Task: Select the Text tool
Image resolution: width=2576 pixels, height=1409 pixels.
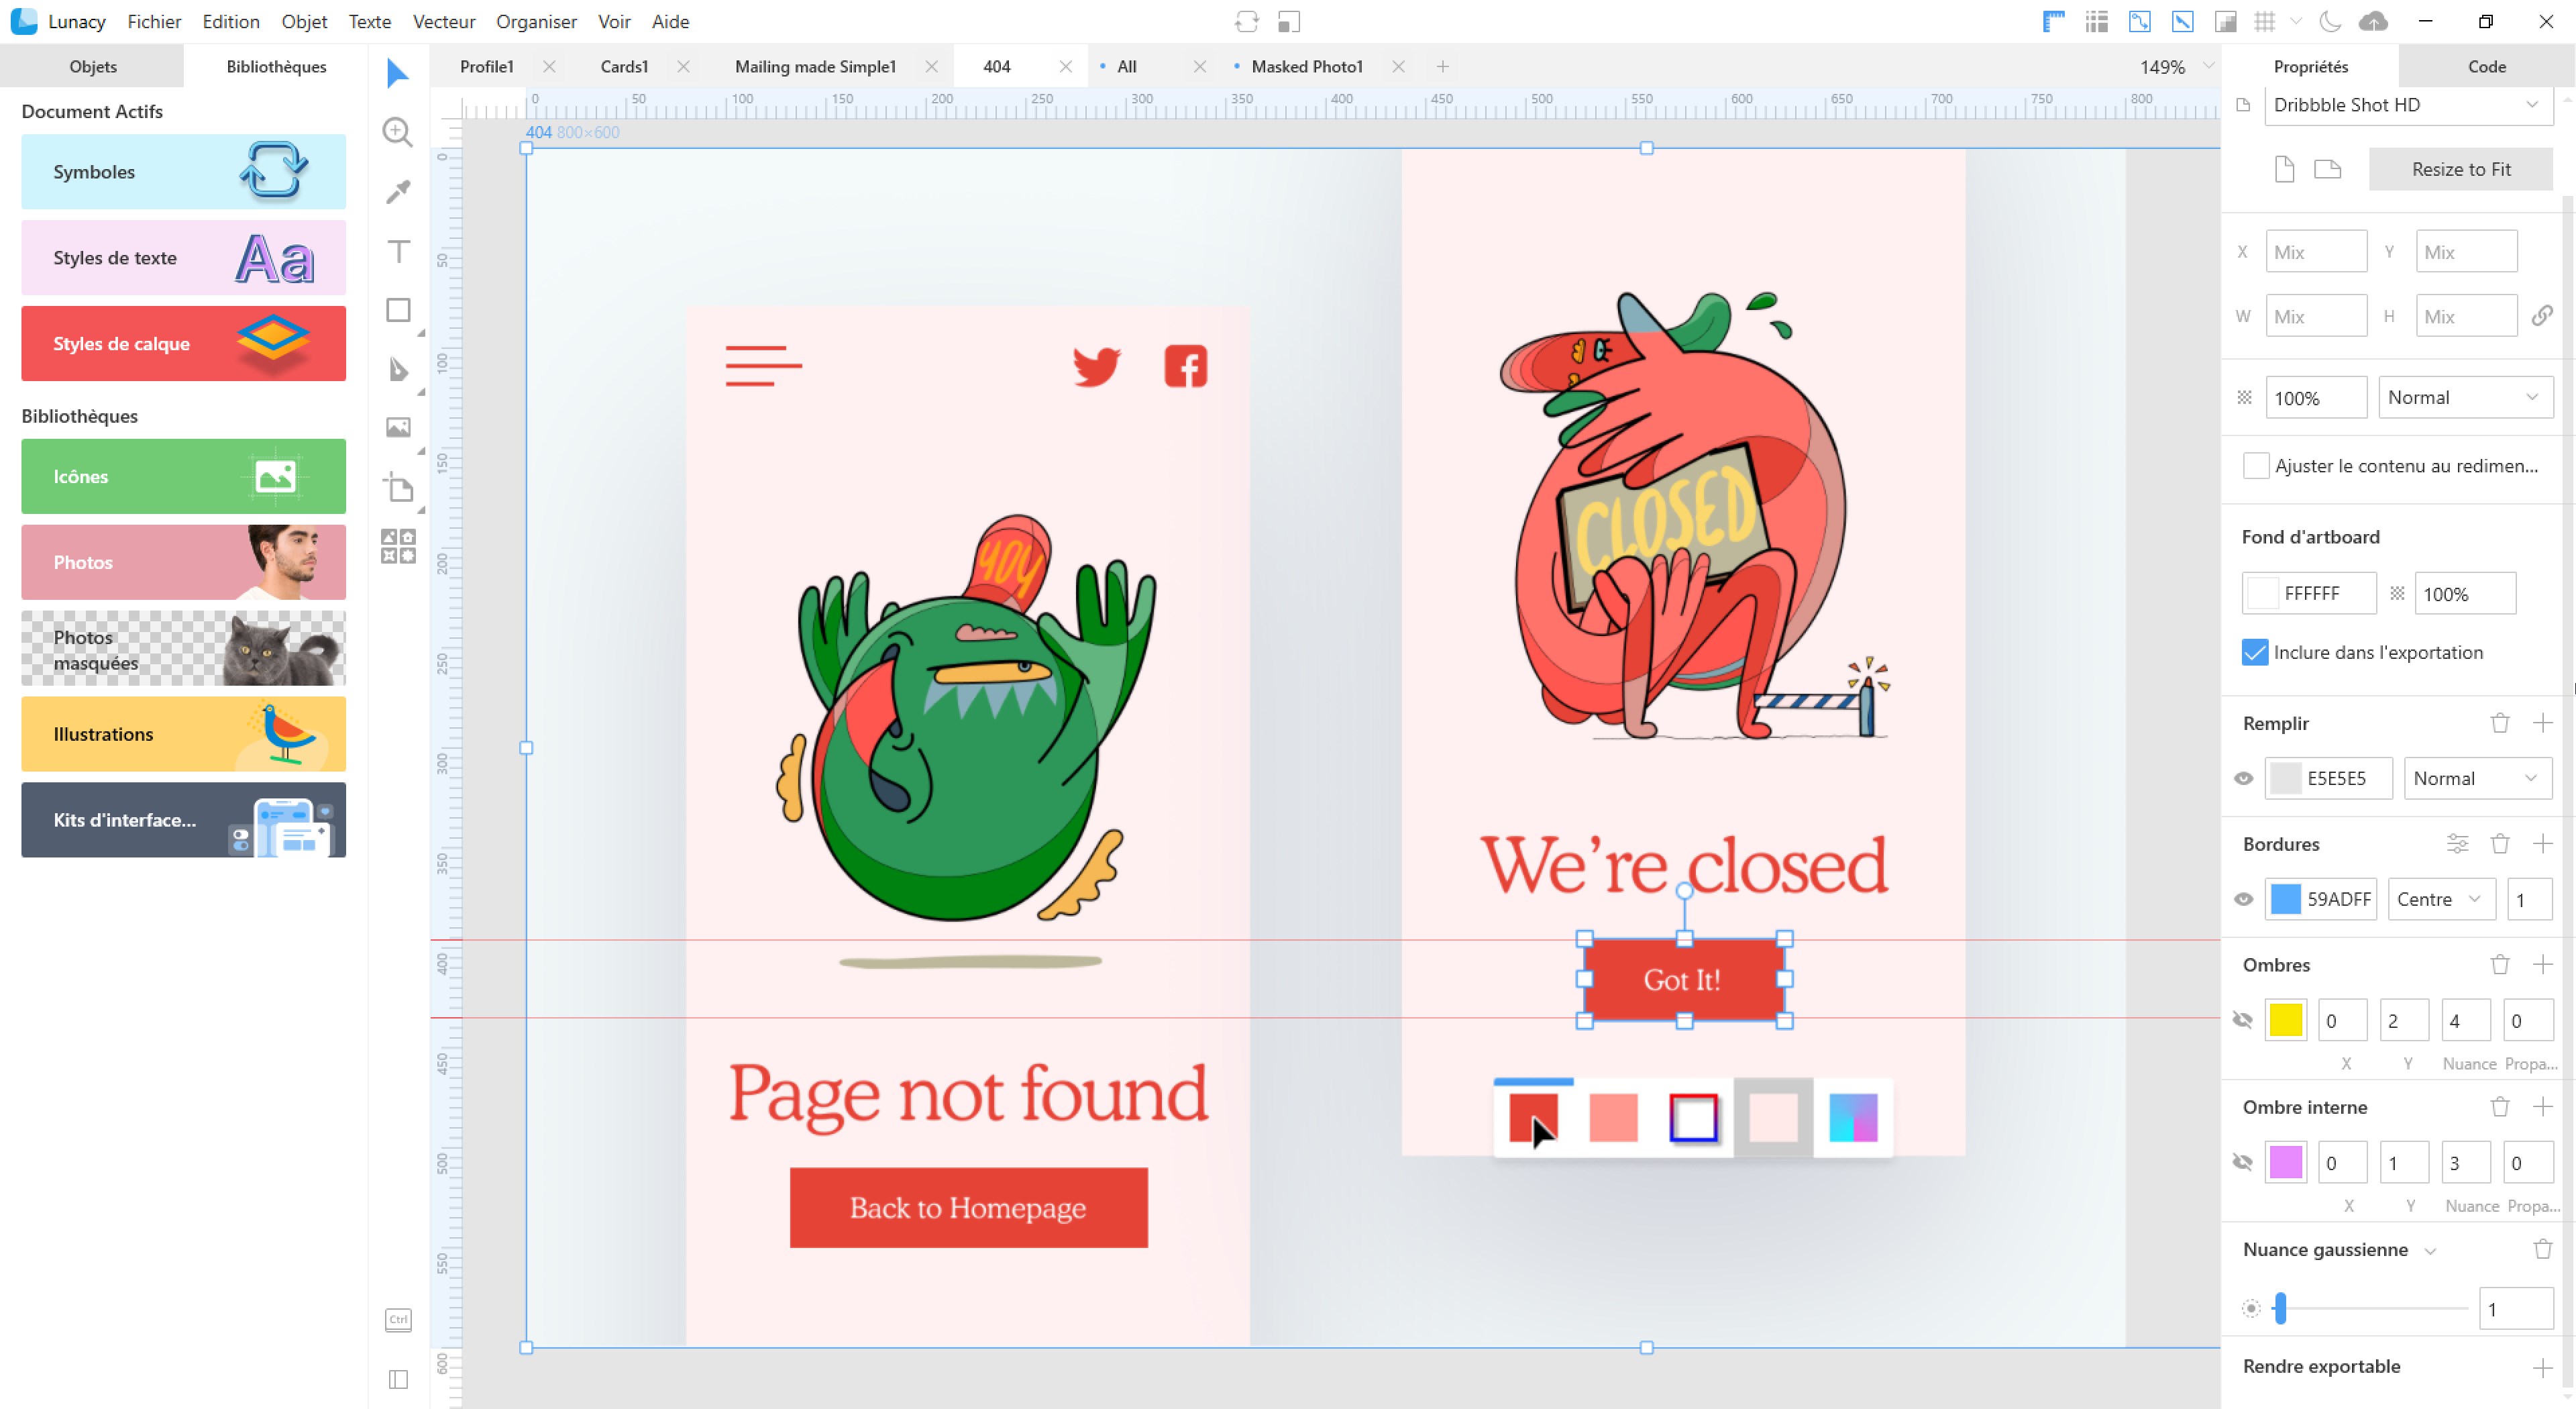Action: coord(397,251)
